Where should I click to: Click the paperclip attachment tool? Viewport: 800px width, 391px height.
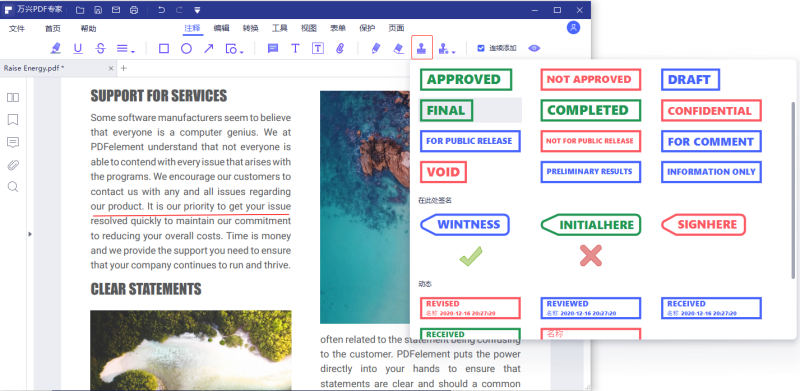point(340,48)
